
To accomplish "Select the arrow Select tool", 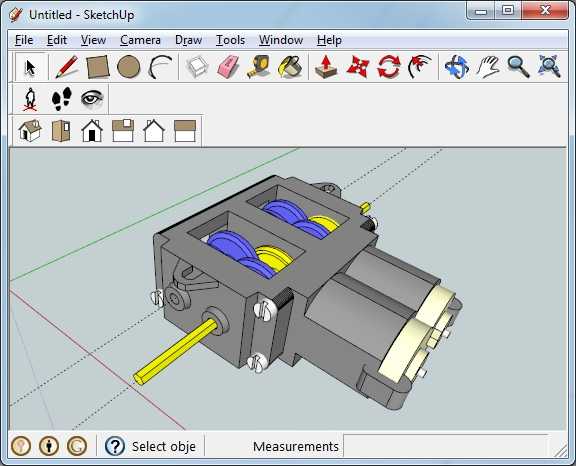I will pyautogui.click(x=31, y=67).
